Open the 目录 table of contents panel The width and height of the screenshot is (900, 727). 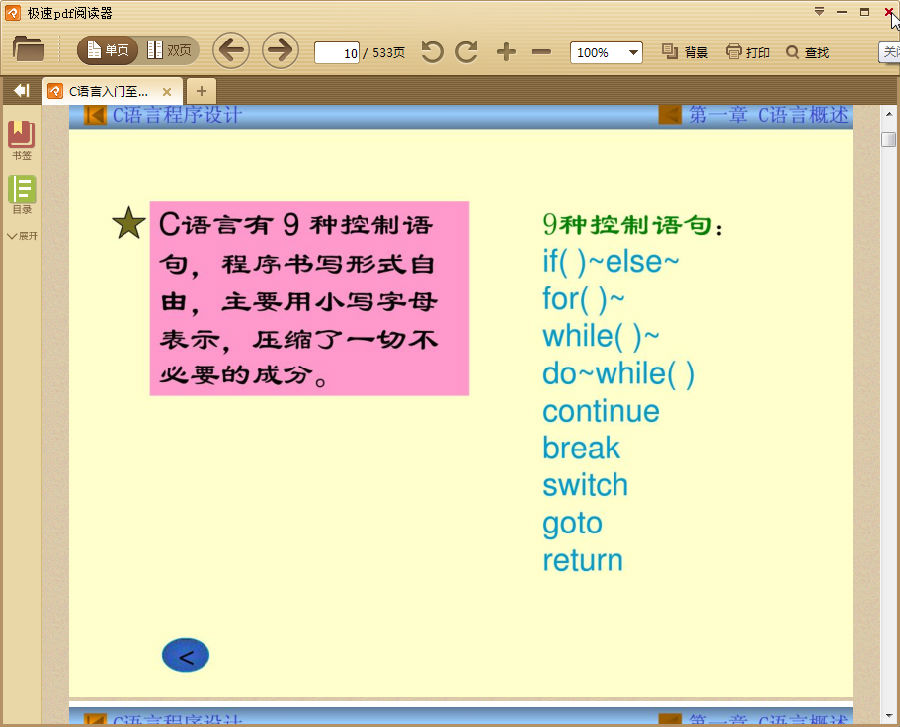coord(20,192)
